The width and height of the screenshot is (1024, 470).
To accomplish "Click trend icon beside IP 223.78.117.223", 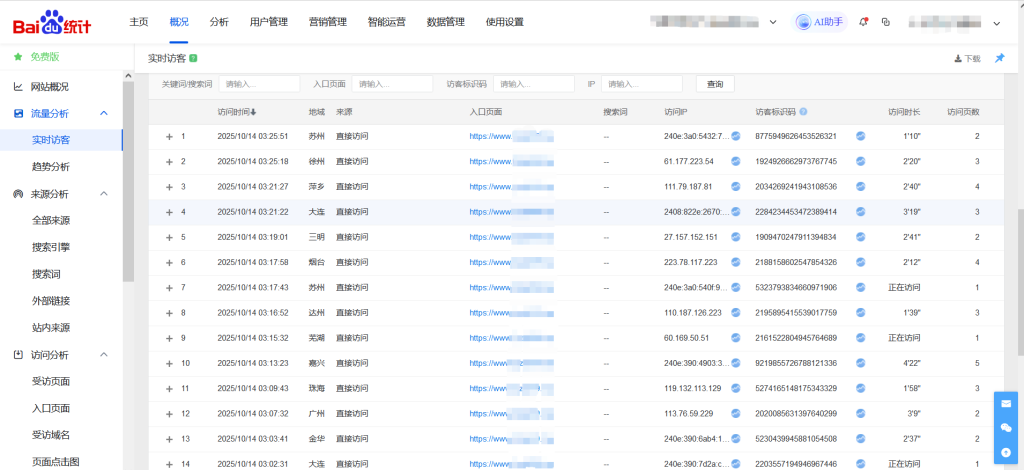I will [735, 262].
